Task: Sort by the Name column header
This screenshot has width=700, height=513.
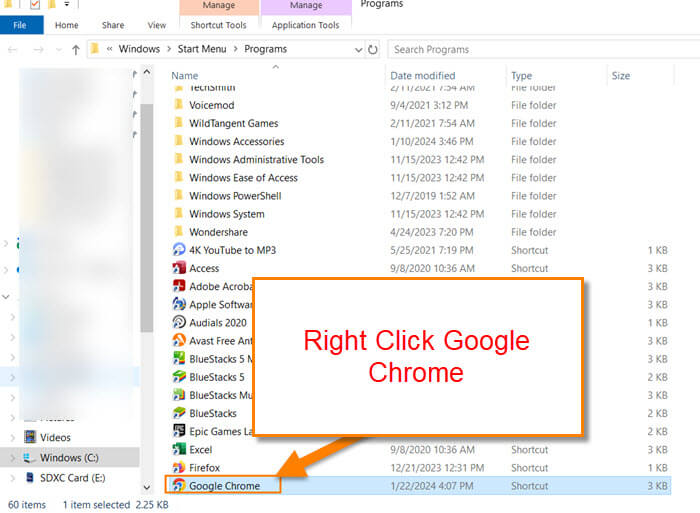Action: (185, 75)
